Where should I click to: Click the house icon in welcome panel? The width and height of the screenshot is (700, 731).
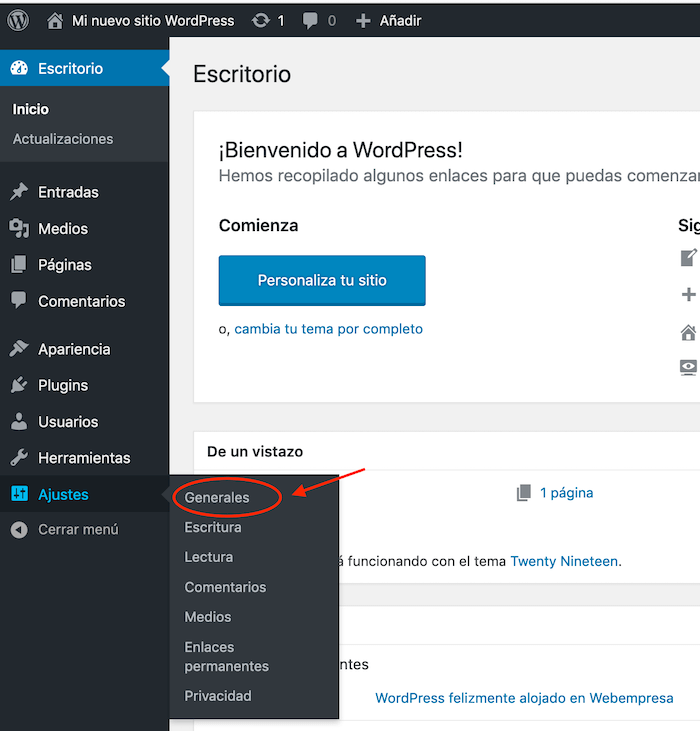pos(688,332)
